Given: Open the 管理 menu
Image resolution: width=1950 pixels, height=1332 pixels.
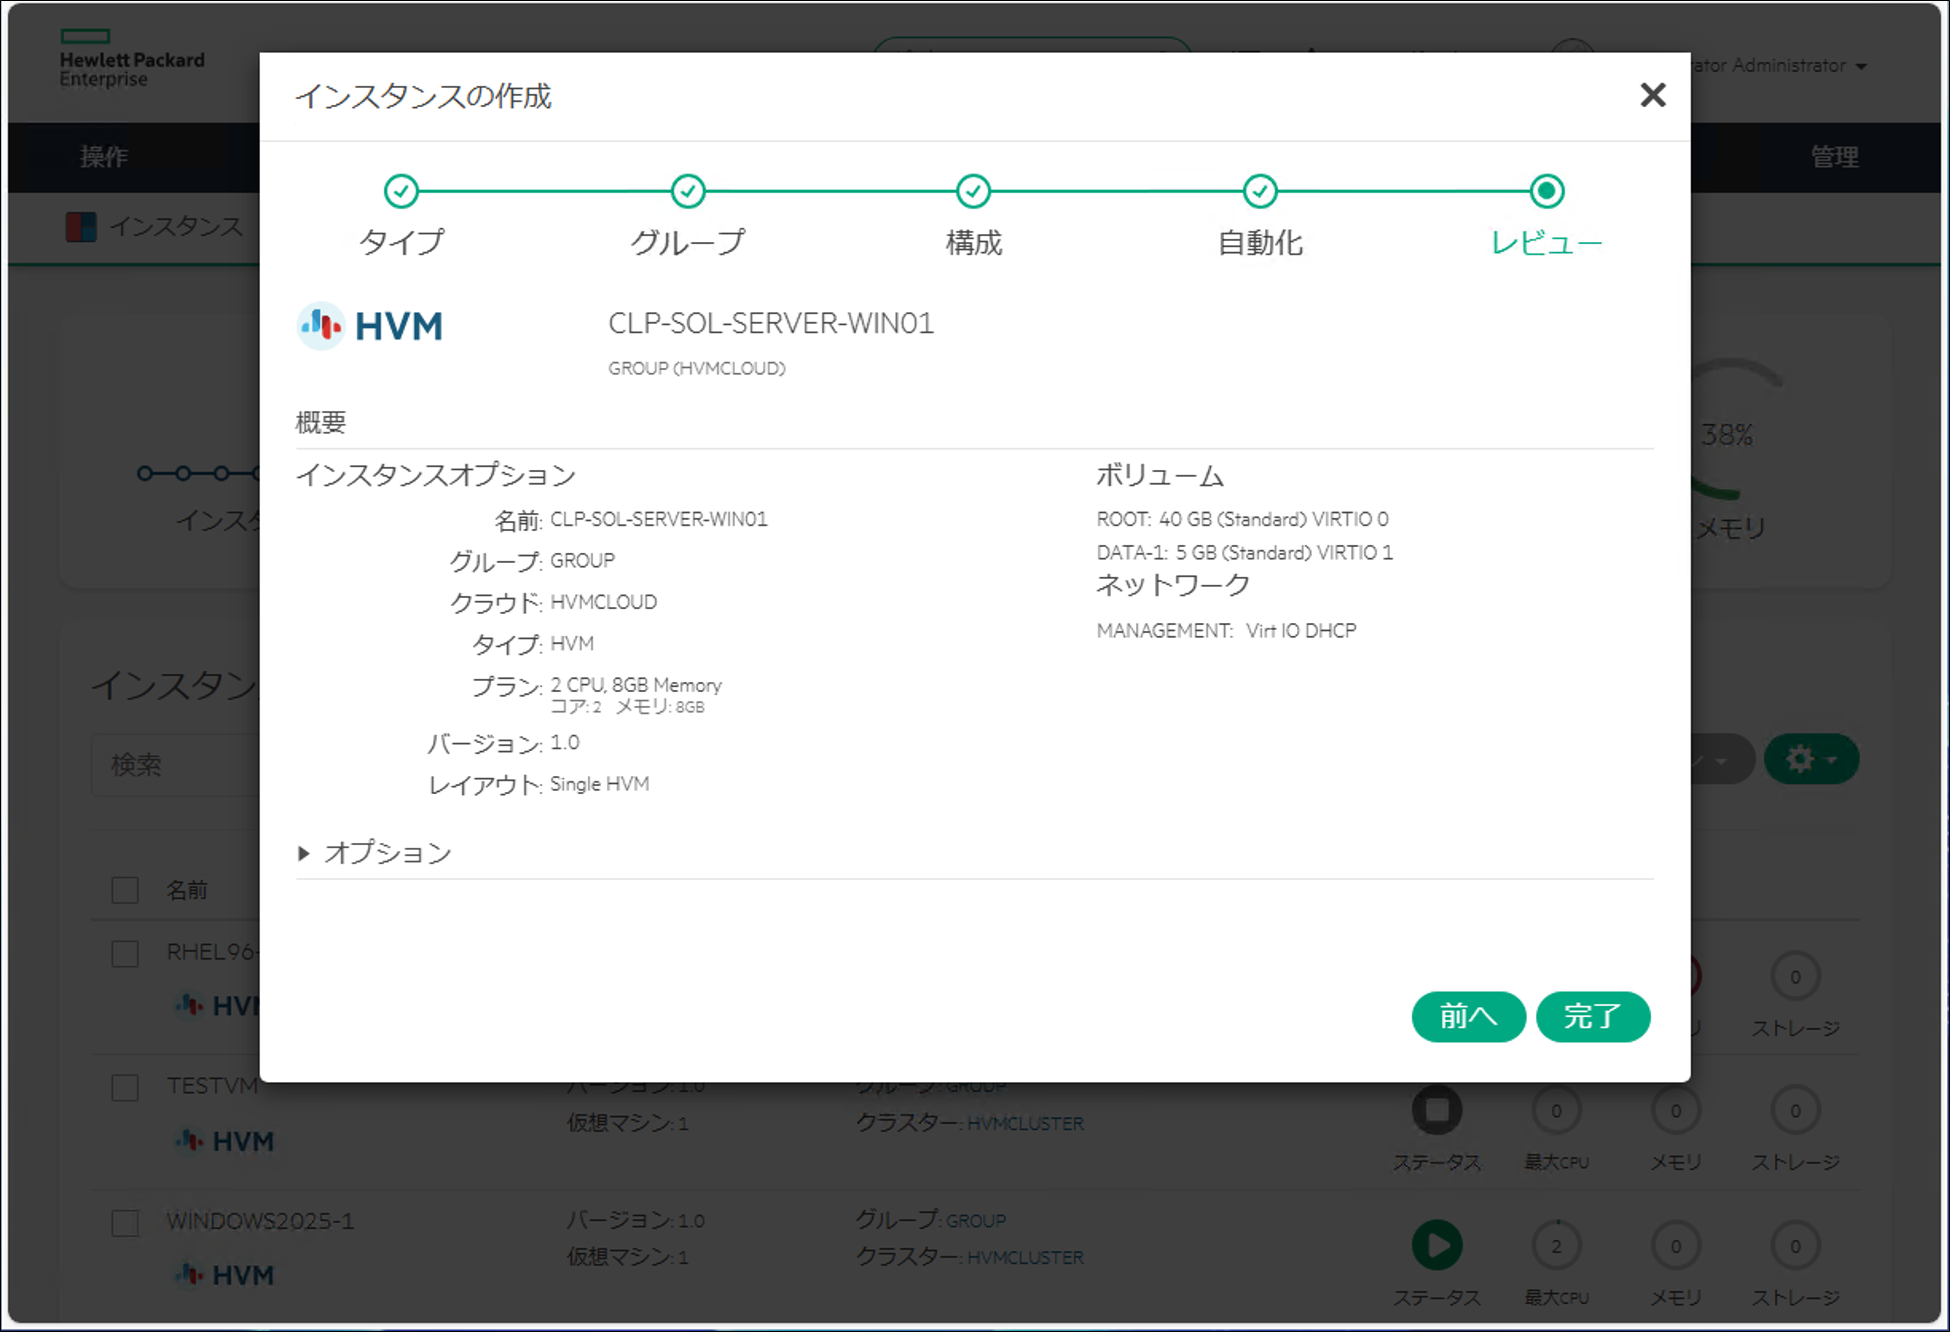Looking at the screenshot, I should point(1836,157).
